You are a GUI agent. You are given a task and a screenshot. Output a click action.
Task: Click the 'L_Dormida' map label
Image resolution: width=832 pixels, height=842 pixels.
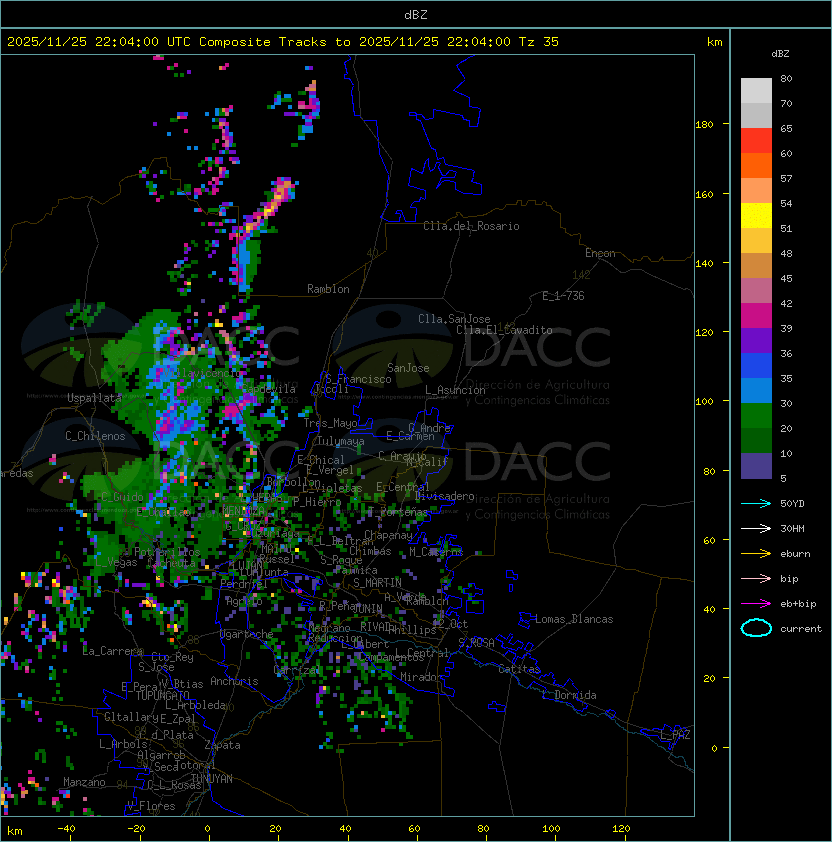coord(569,695)
